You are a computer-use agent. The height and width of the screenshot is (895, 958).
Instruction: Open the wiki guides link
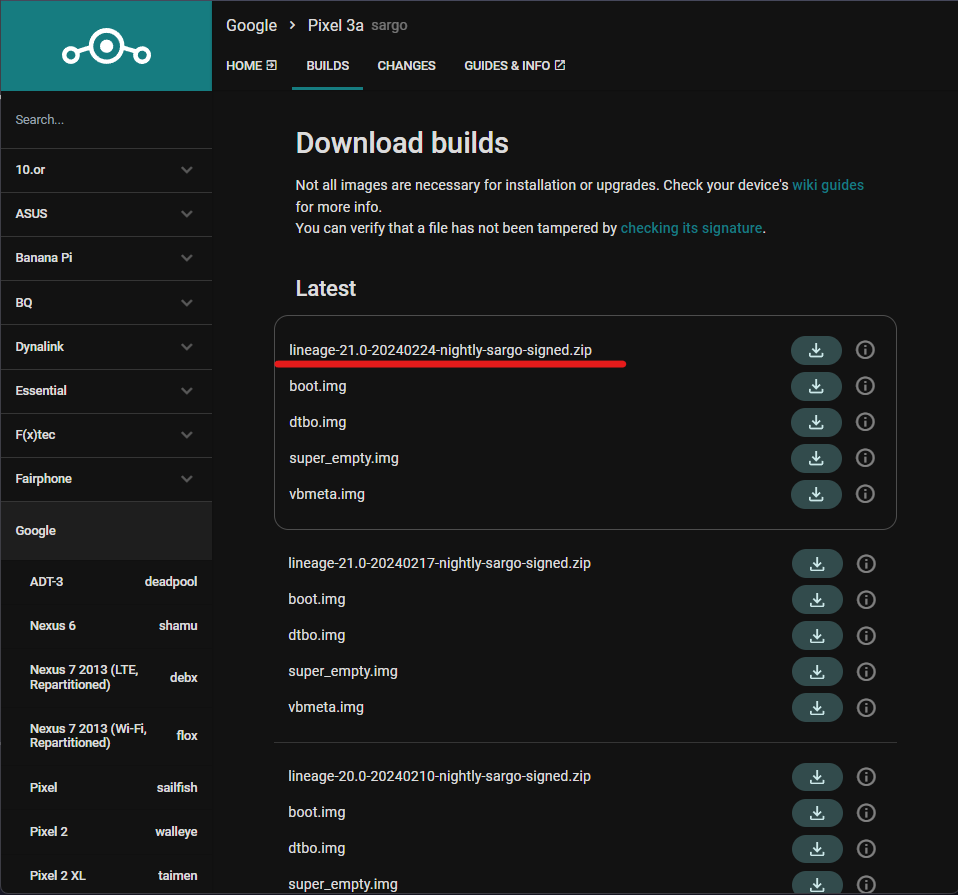(x=828, y=185)
